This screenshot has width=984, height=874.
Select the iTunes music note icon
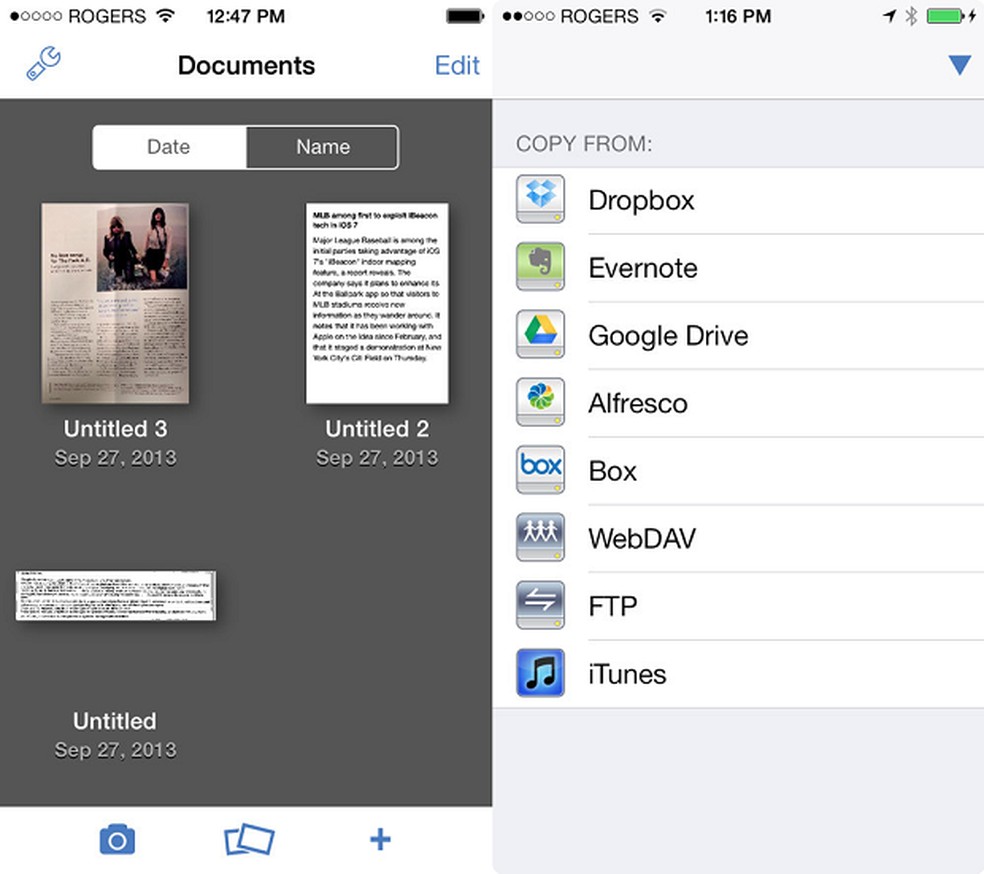click(x=540, y=673)
